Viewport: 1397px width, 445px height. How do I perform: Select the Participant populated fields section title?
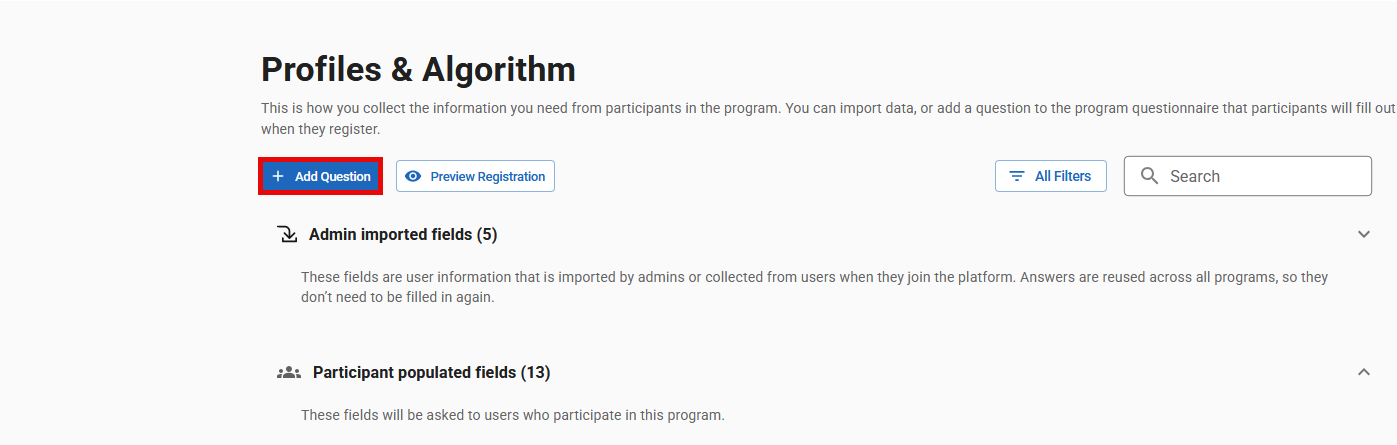point(415,372)
